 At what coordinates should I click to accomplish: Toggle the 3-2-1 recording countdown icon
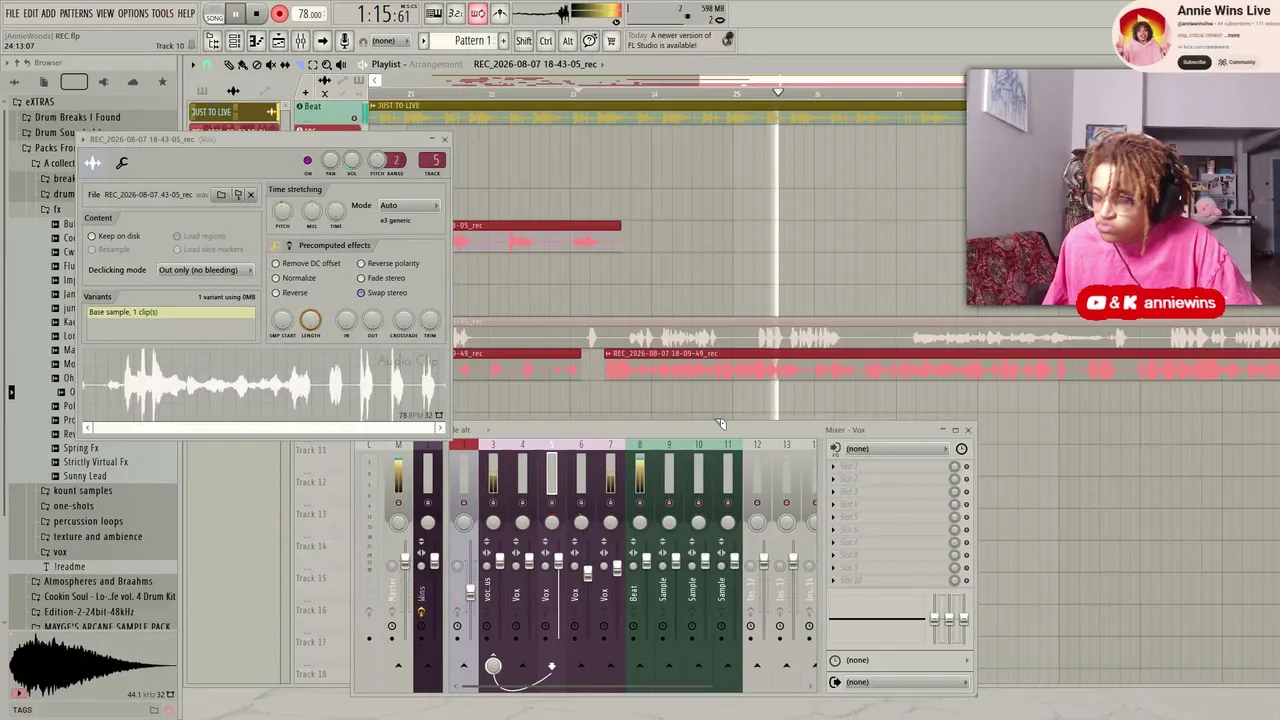point(455,14)
